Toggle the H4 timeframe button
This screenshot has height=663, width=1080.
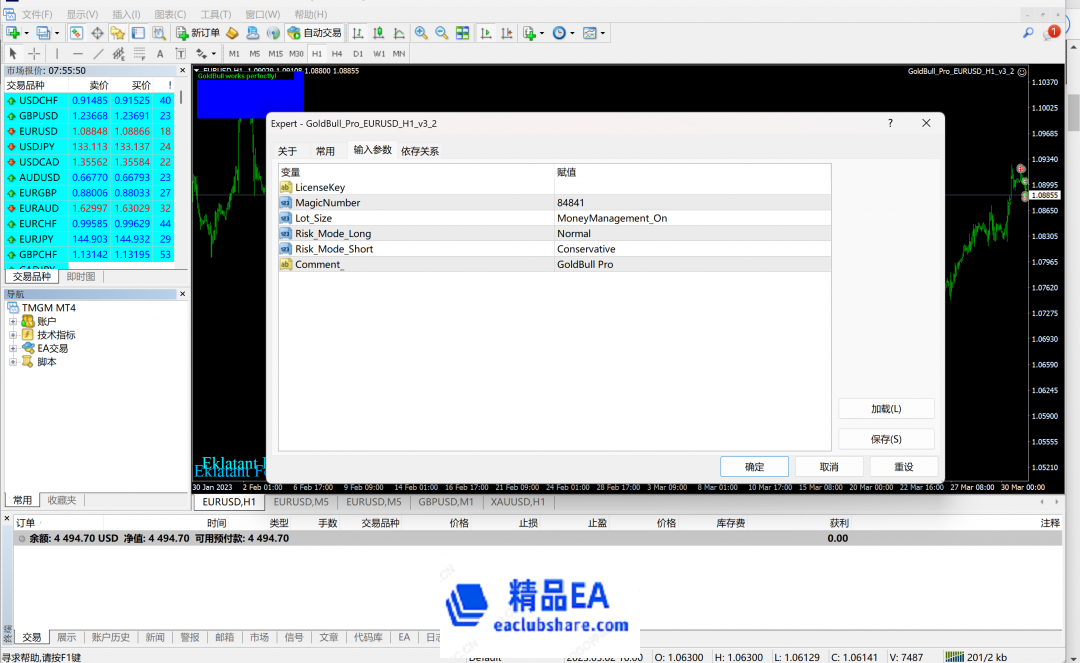point(337,53)
